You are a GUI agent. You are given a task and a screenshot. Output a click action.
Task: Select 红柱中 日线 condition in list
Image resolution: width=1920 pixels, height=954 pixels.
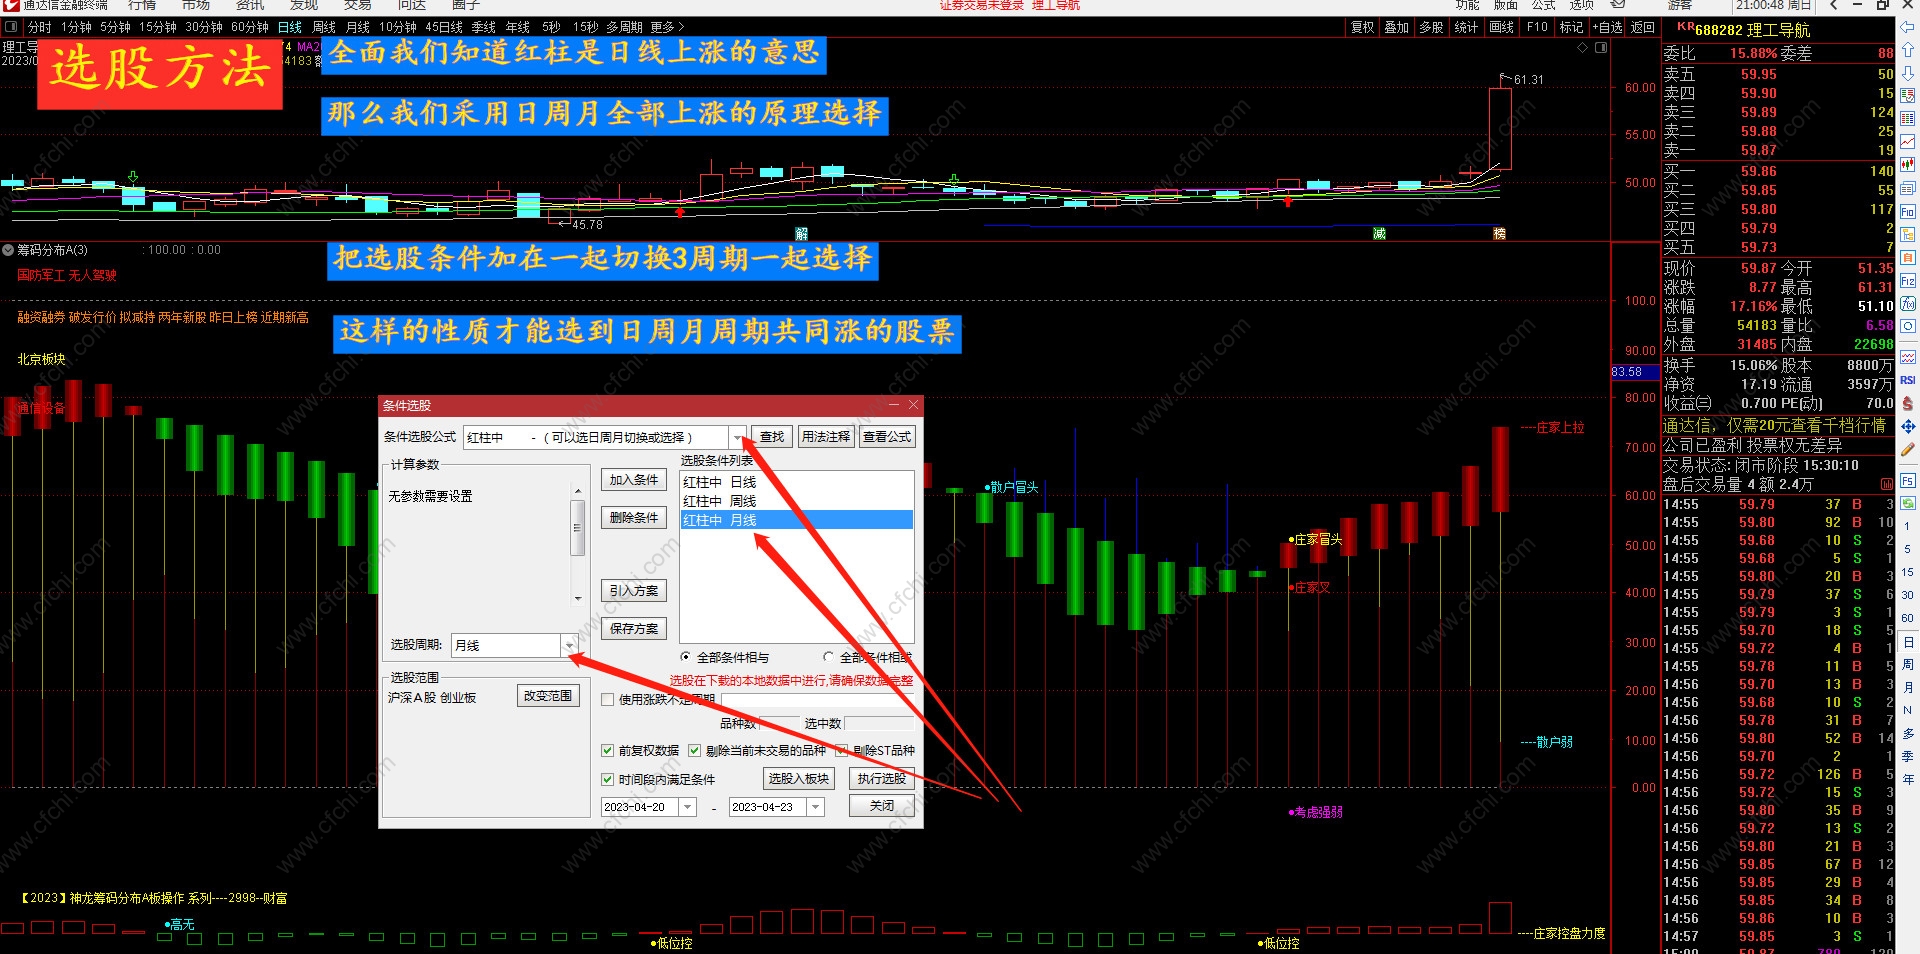(796, 482)
